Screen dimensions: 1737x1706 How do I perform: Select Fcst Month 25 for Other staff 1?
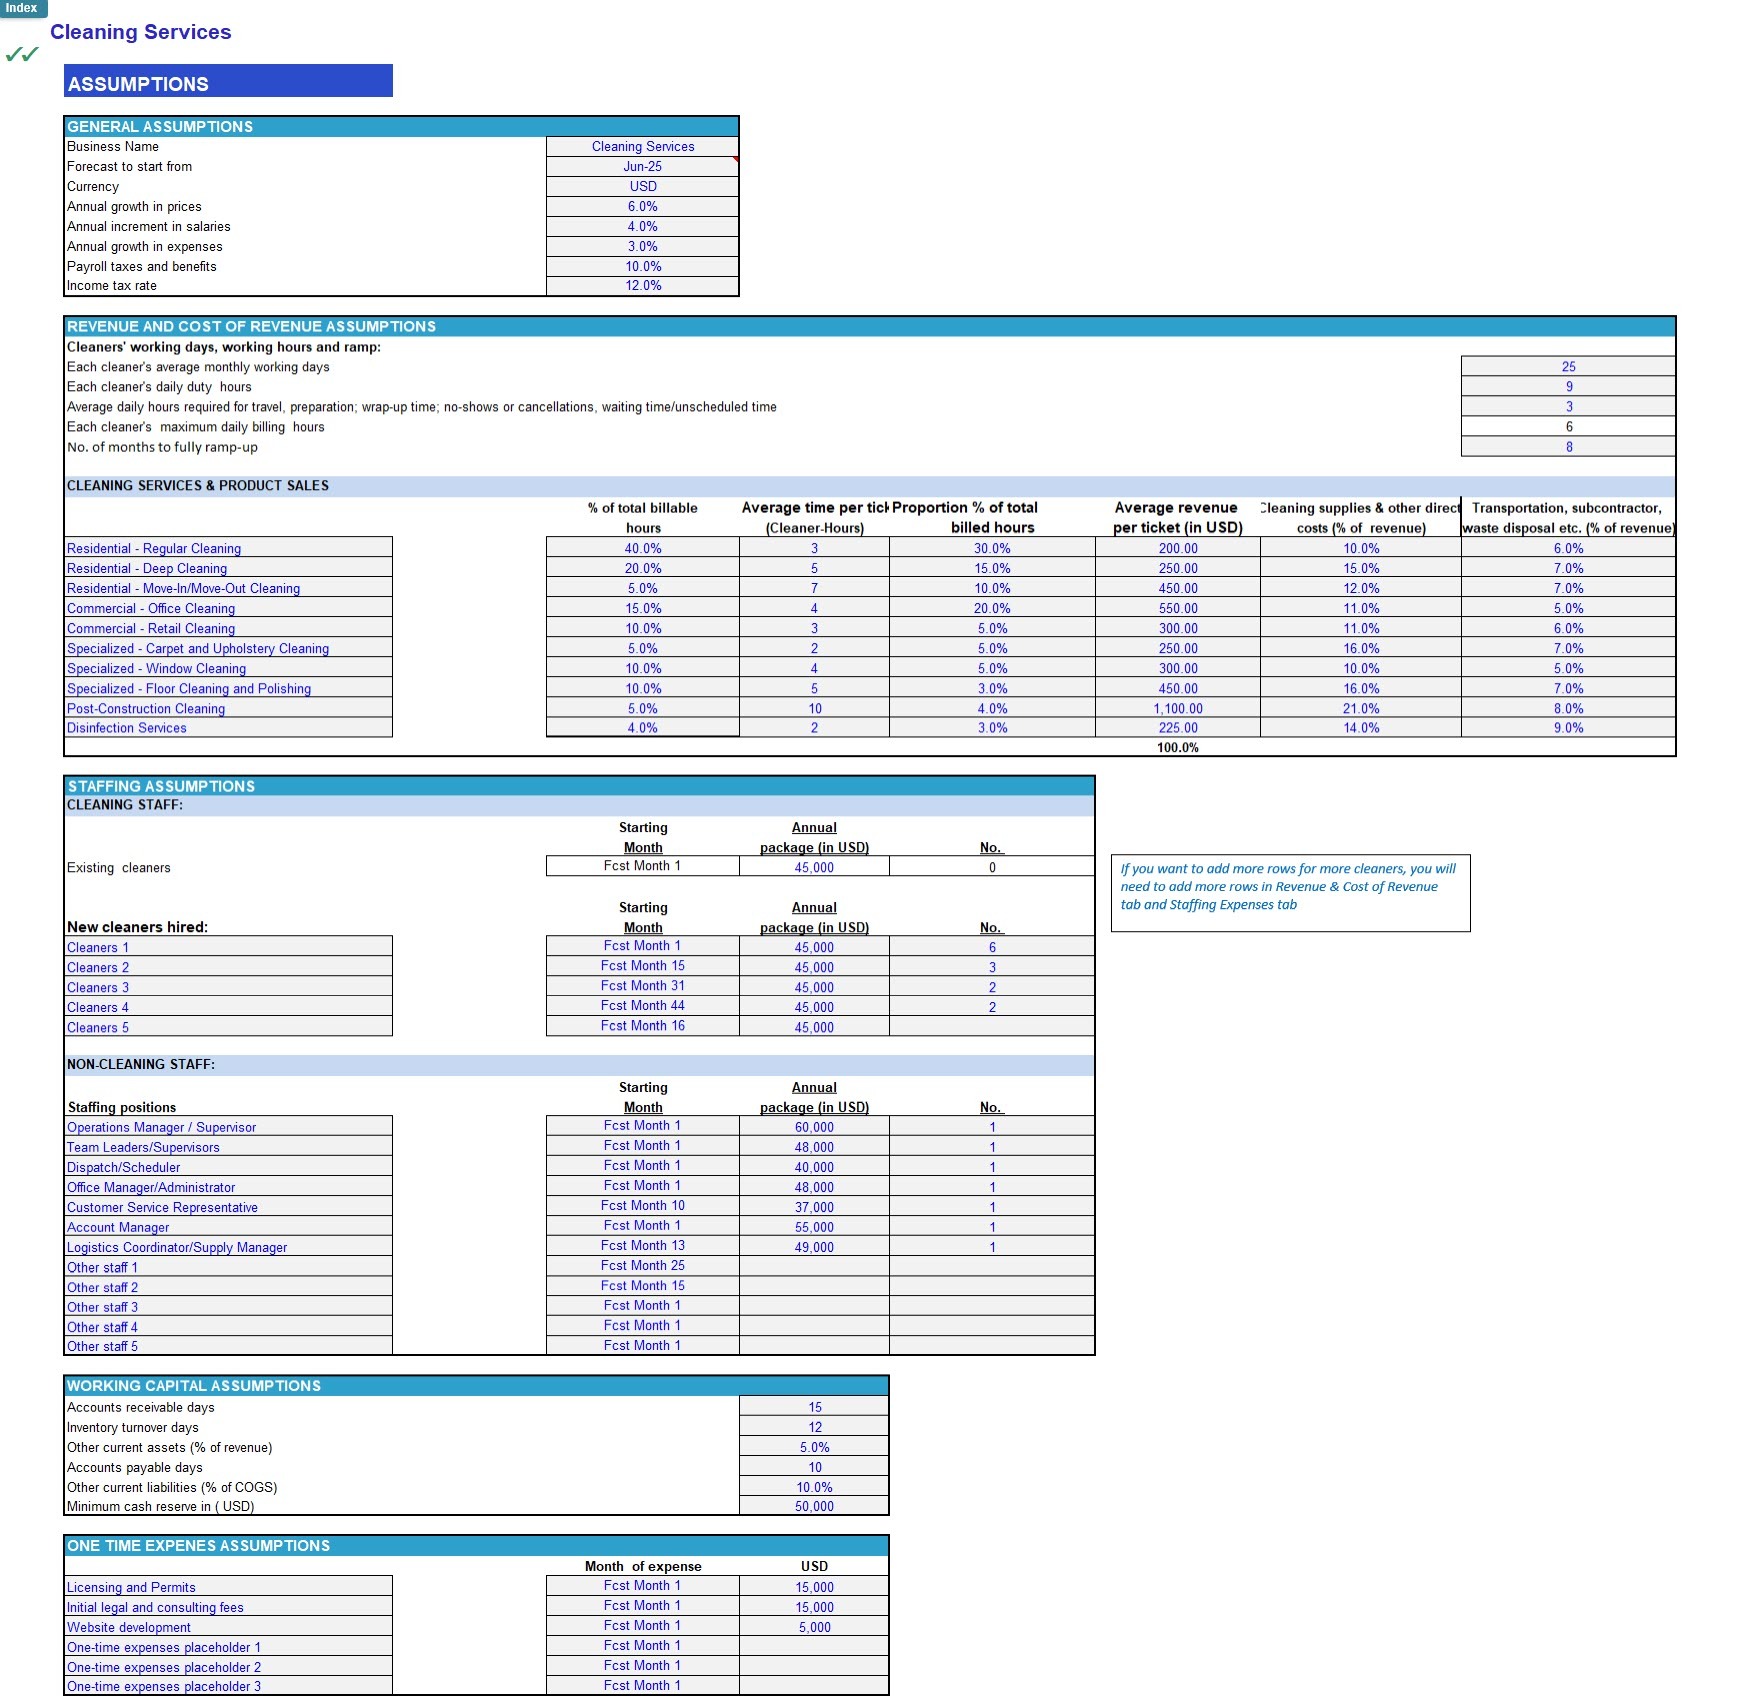pos(642,1266)
